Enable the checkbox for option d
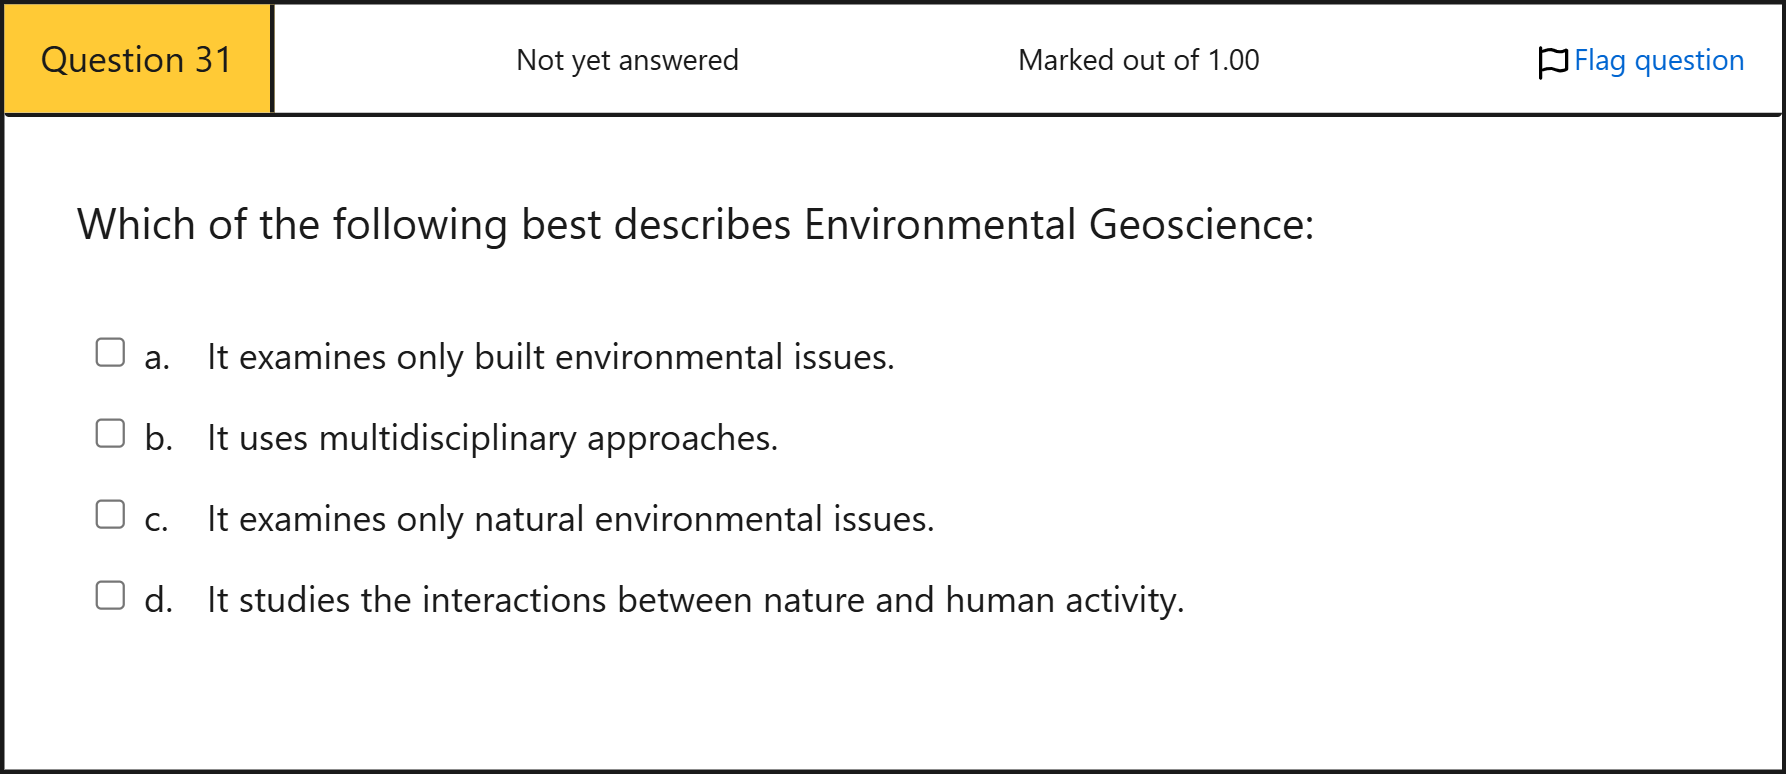Viewport: 1786px width, 774px height. (x=110, y=595)
